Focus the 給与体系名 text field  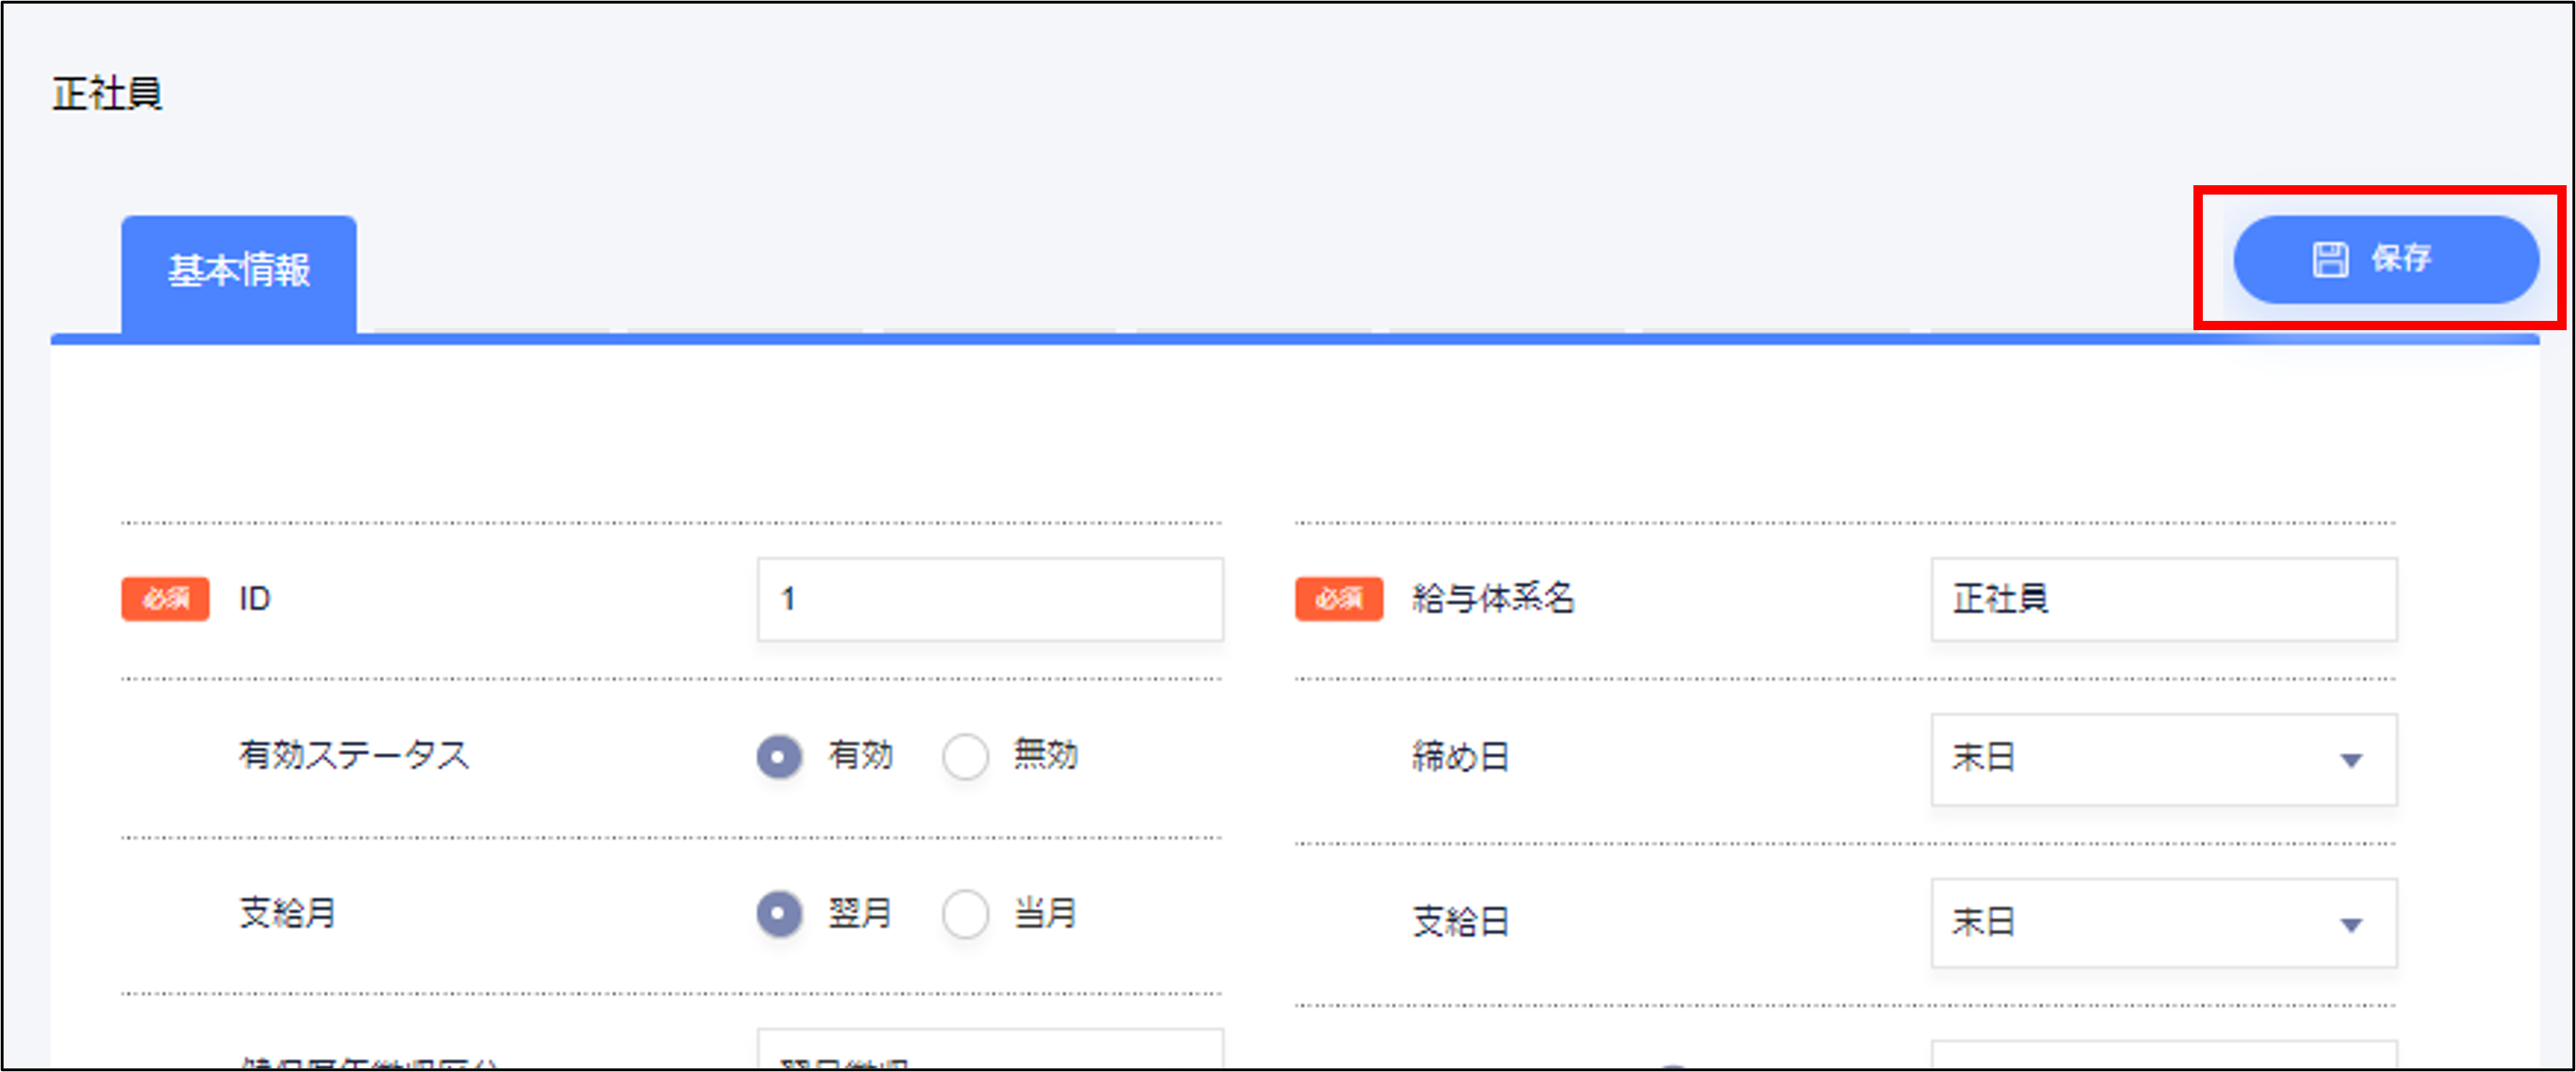tap(2163, 599)
